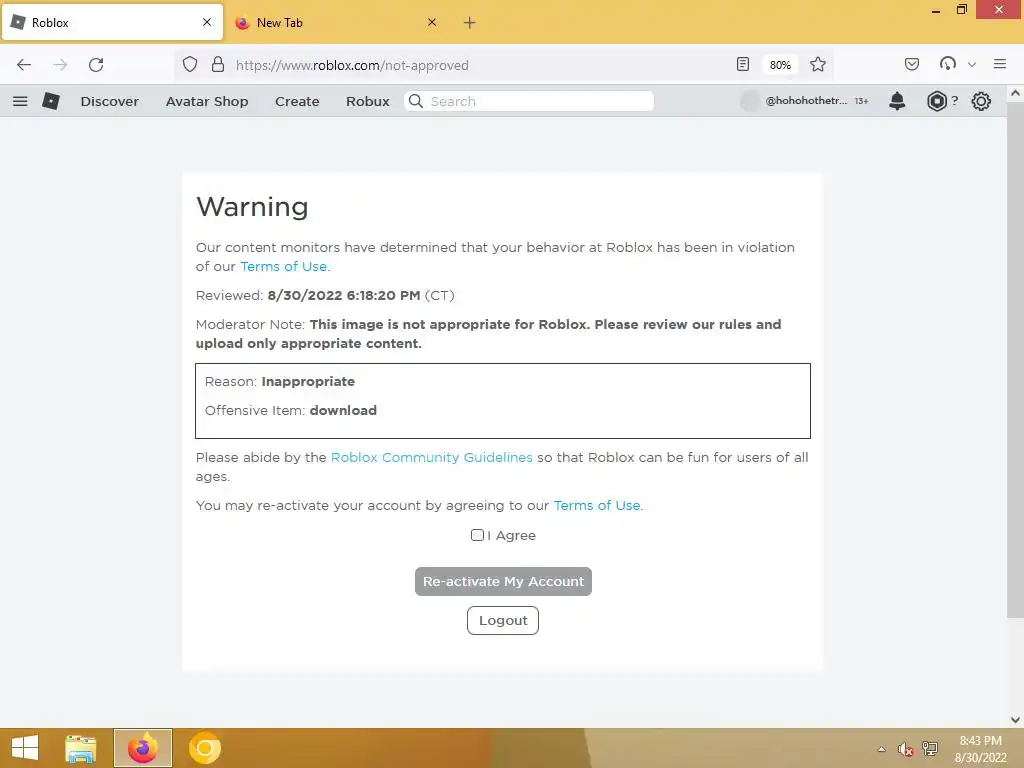
Task: Close the Roblox tab
Action: tap(207, 22)
